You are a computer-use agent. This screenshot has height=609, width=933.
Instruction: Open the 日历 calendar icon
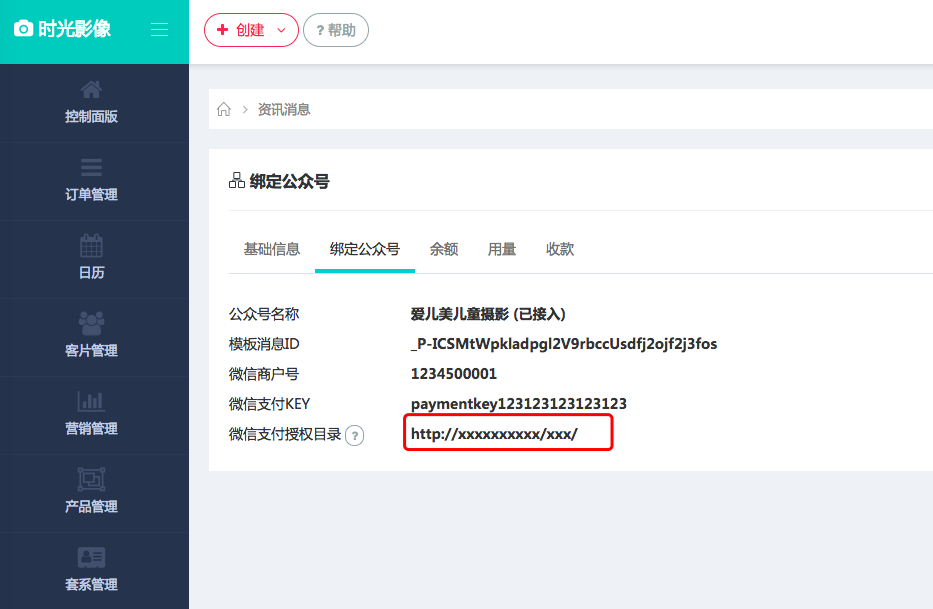91,245
